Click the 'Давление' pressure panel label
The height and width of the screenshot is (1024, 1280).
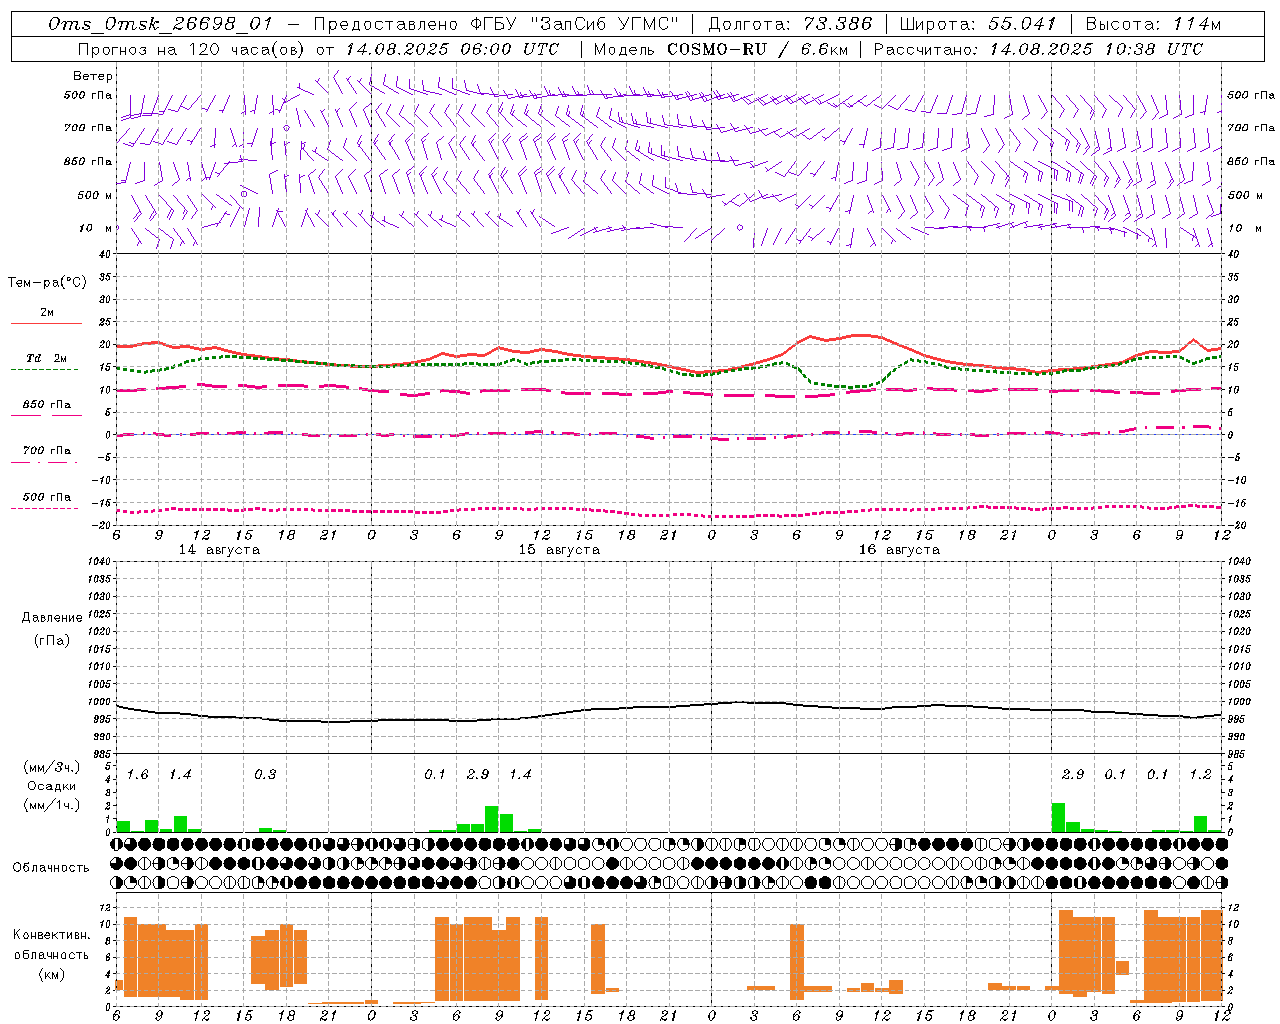point(52,617)
